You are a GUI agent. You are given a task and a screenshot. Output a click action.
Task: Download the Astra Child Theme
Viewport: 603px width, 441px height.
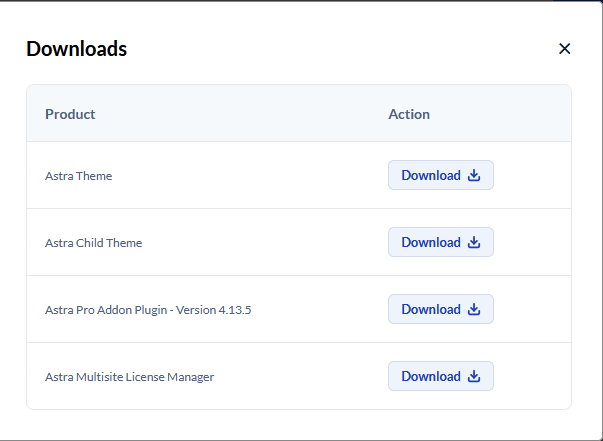tap(441, 242)
